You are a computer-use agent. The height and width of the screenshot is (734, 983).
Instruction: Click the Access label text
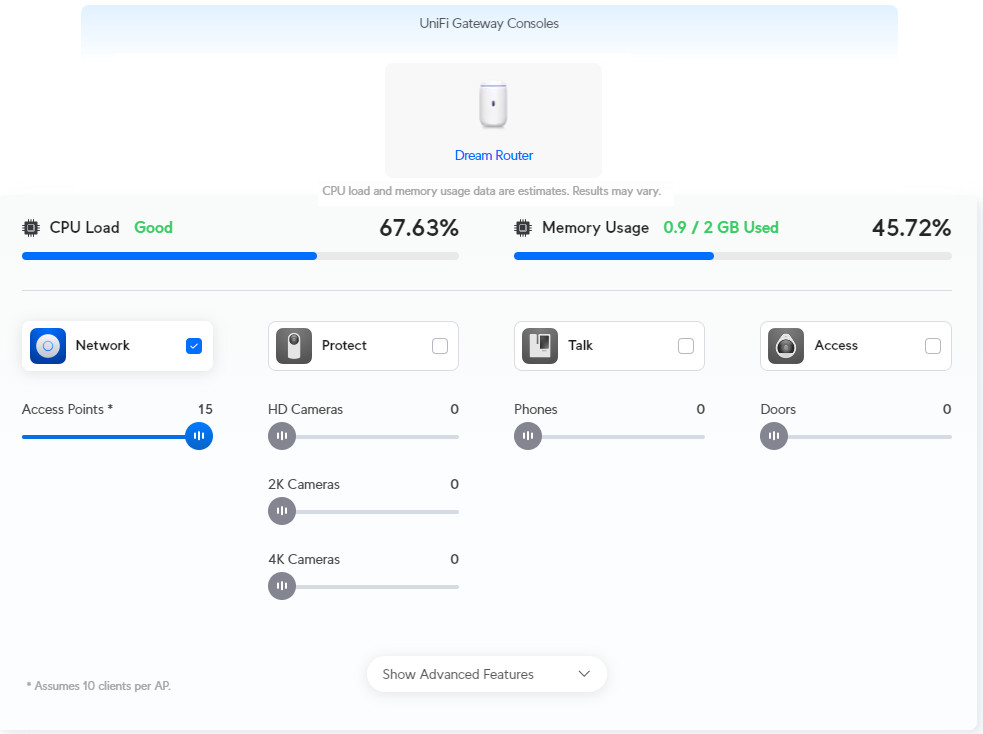click(836, 345)
